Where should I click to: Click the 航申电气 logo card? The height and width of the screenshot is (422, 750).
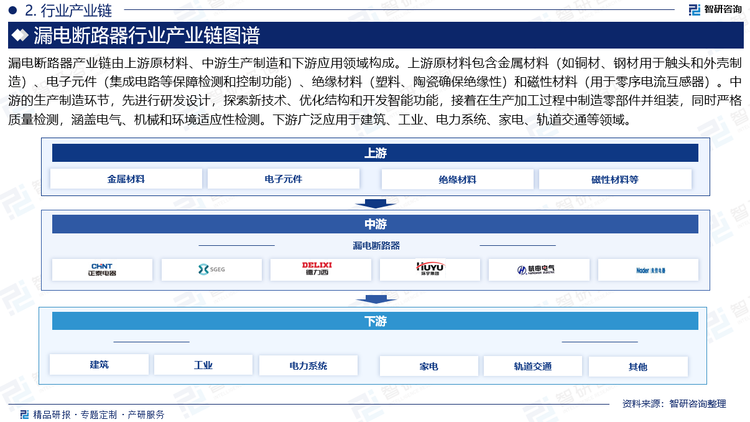pos(539,269)
